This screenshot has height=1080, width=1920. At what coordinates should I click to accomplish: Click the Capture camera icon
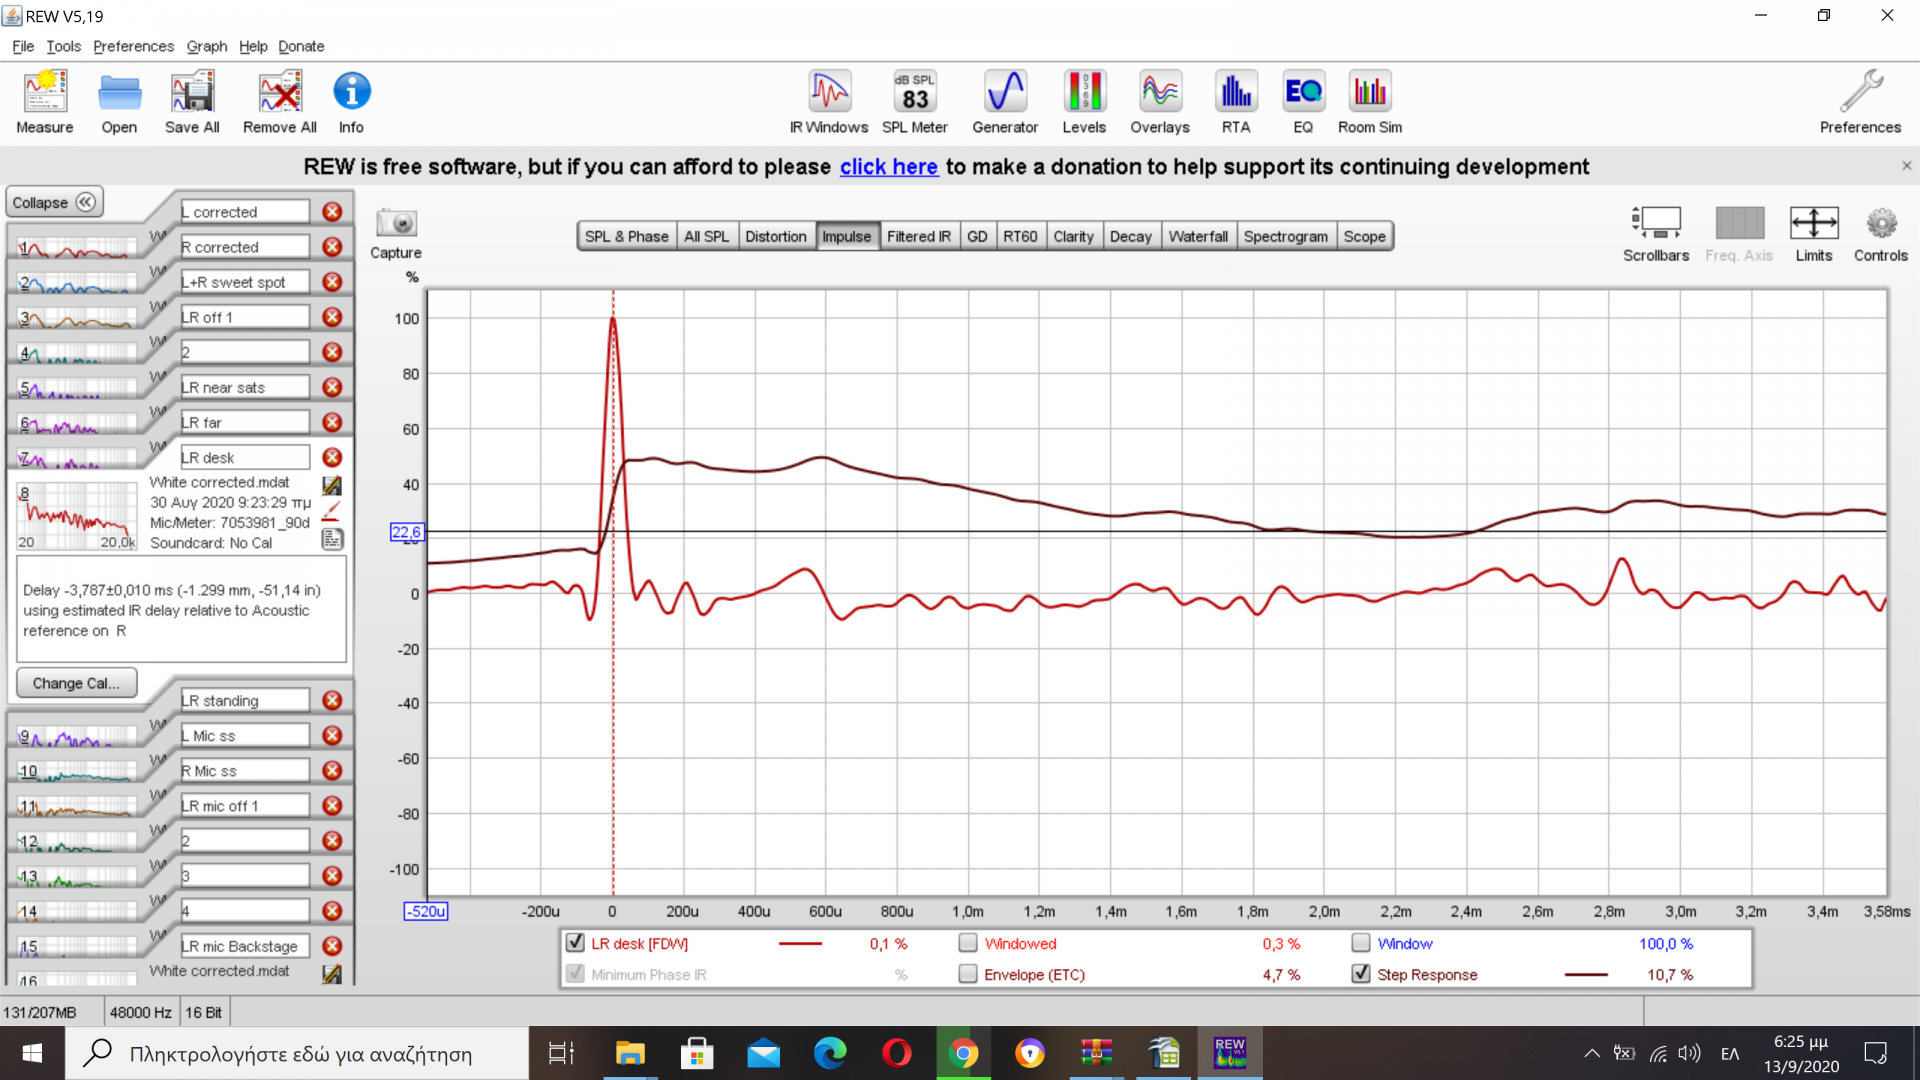[x=396, y=224]
